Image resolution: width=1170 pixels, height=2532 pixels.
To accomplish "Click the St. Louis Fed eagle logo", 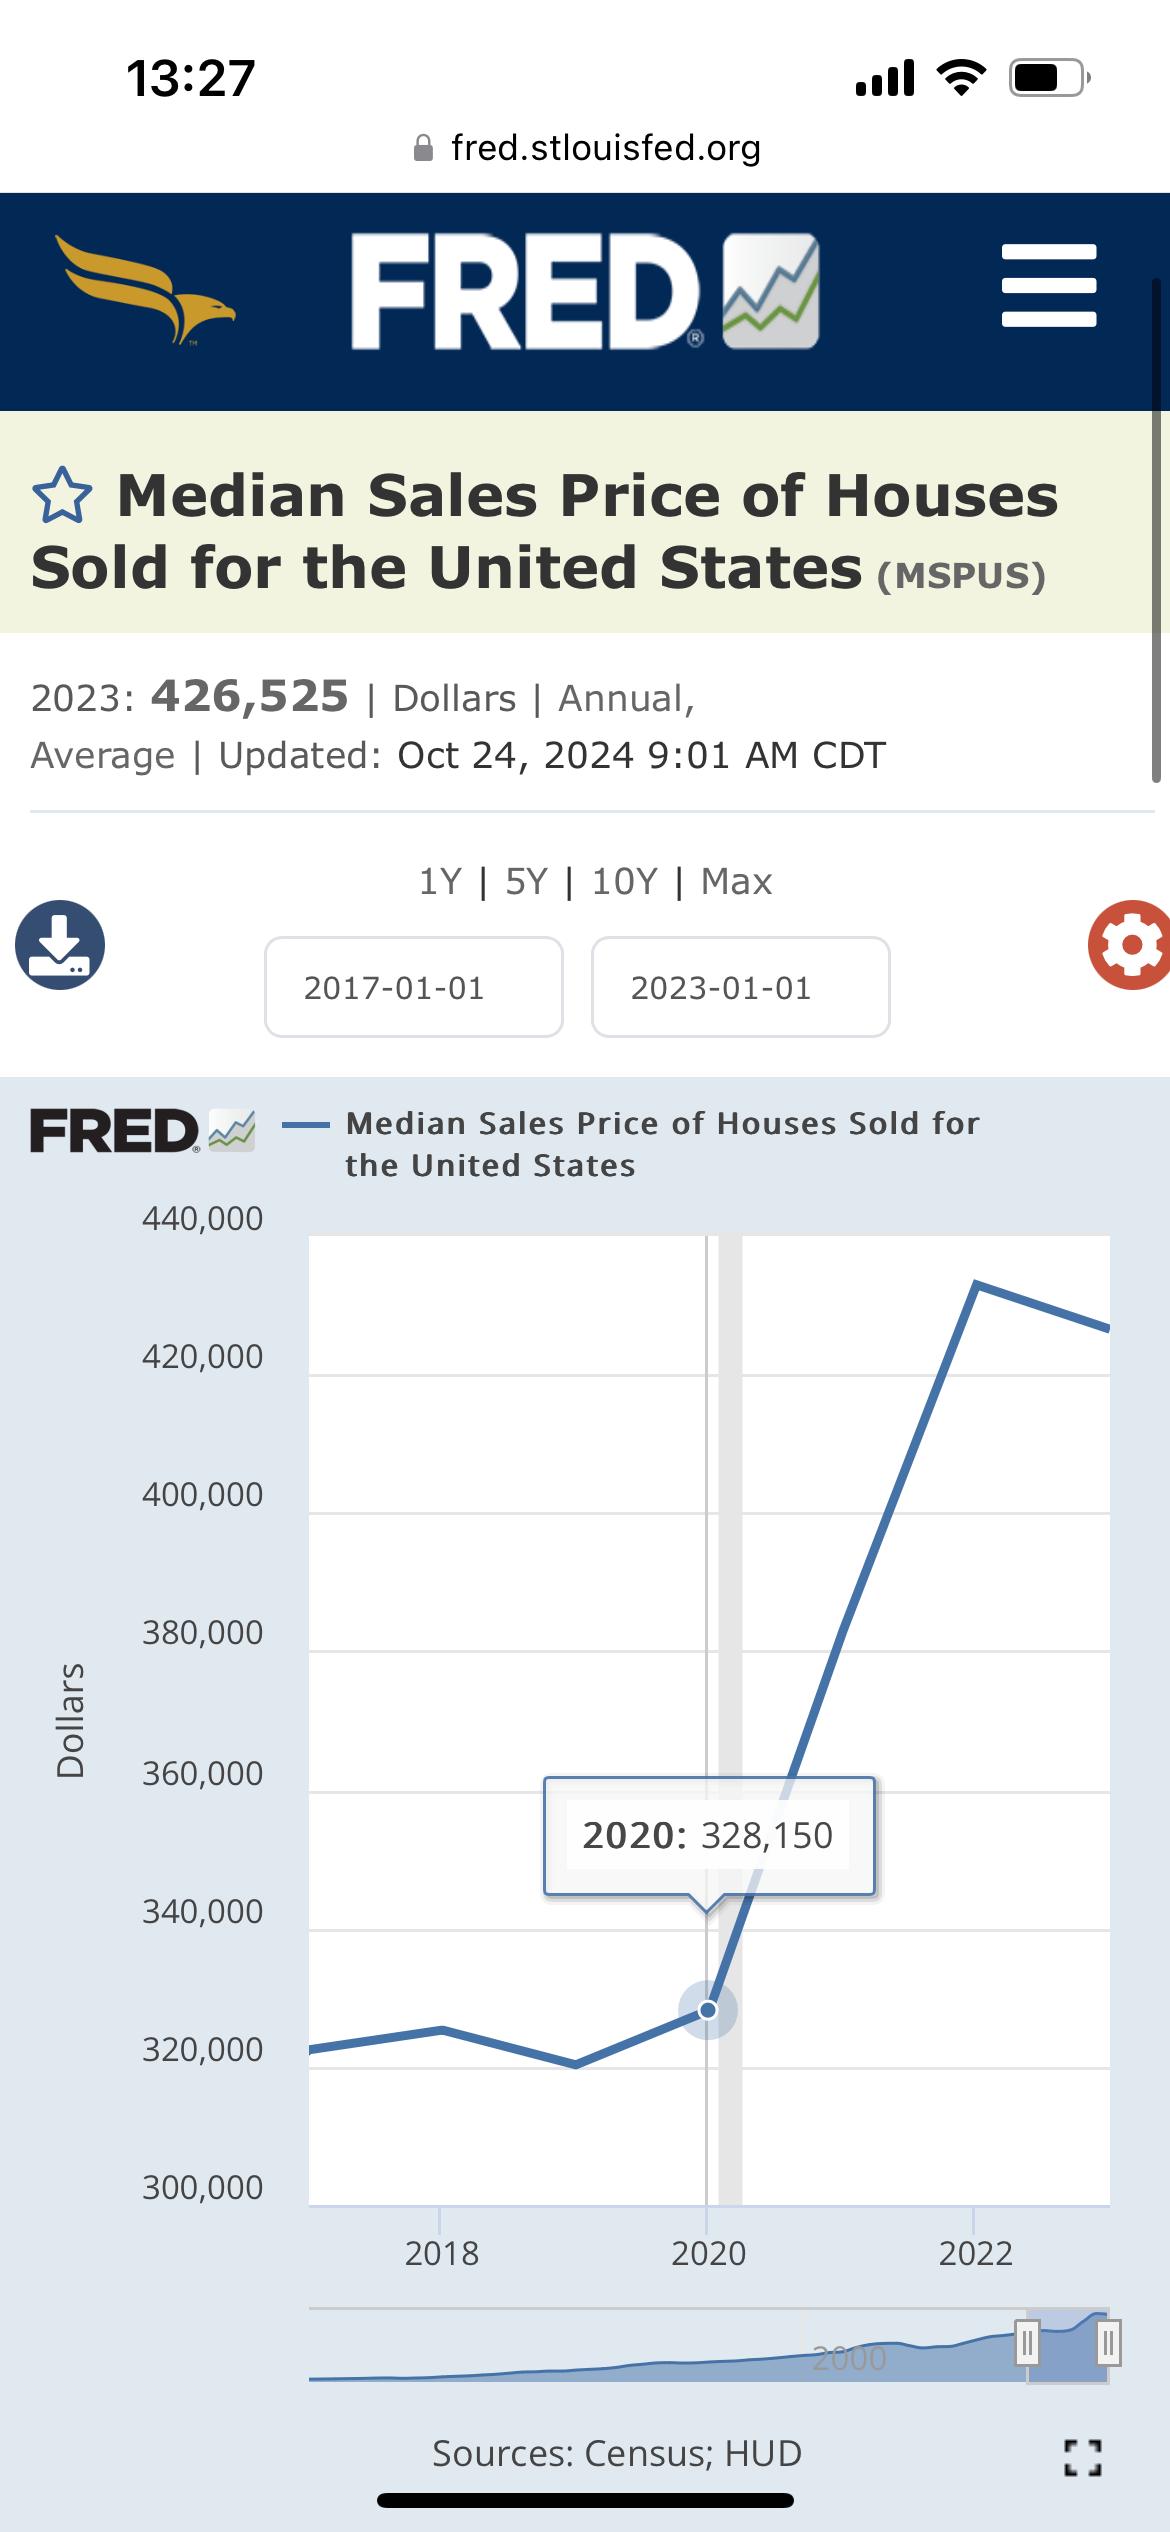I will point(145,290).
